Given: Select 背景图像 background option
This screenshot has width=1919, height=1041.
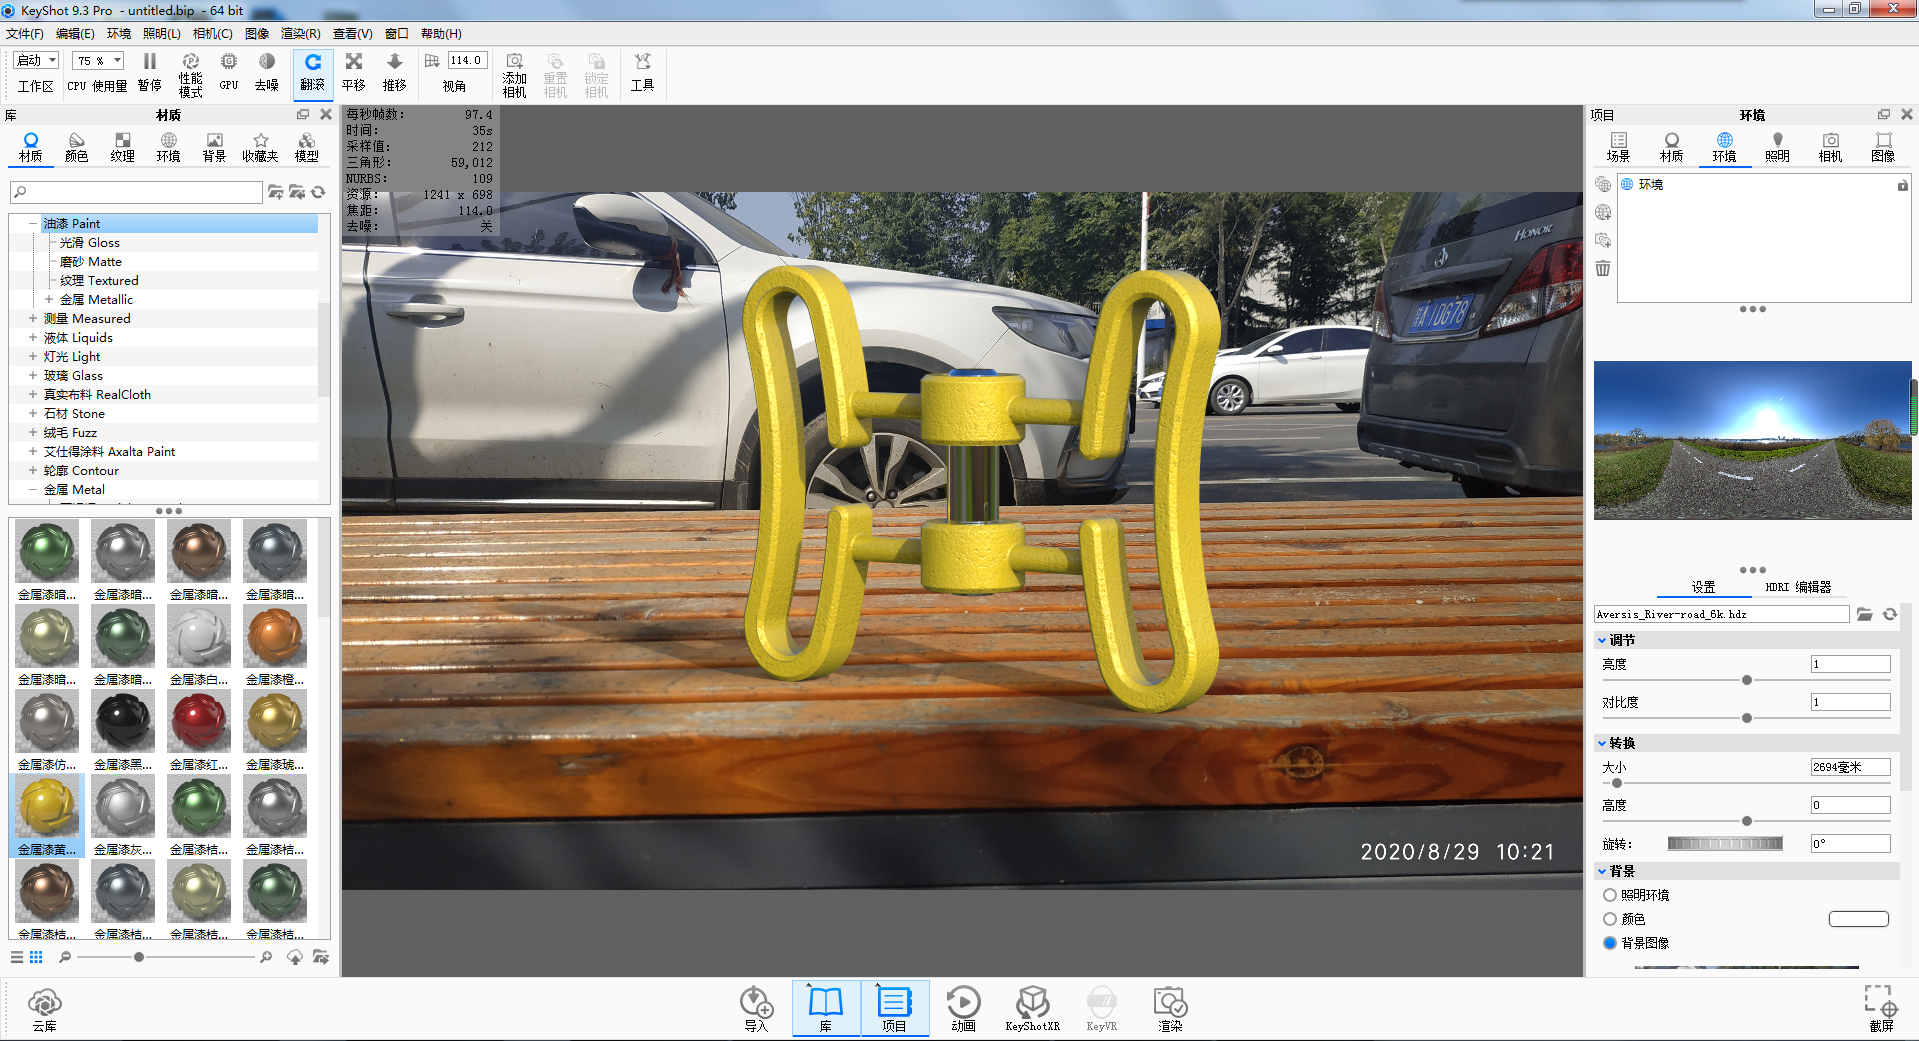Looking at the screenshot, I should coord(1610,943).
